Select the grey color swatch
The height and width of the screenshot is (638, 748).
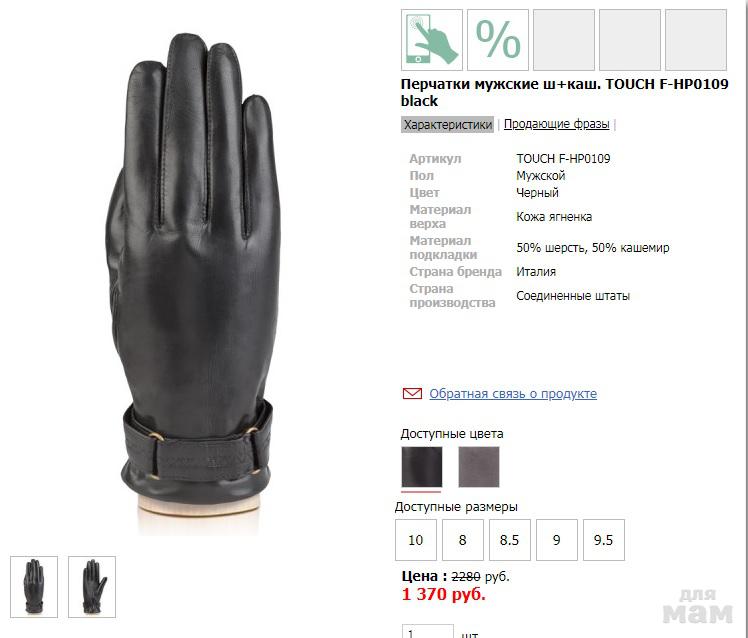(479, 467)
